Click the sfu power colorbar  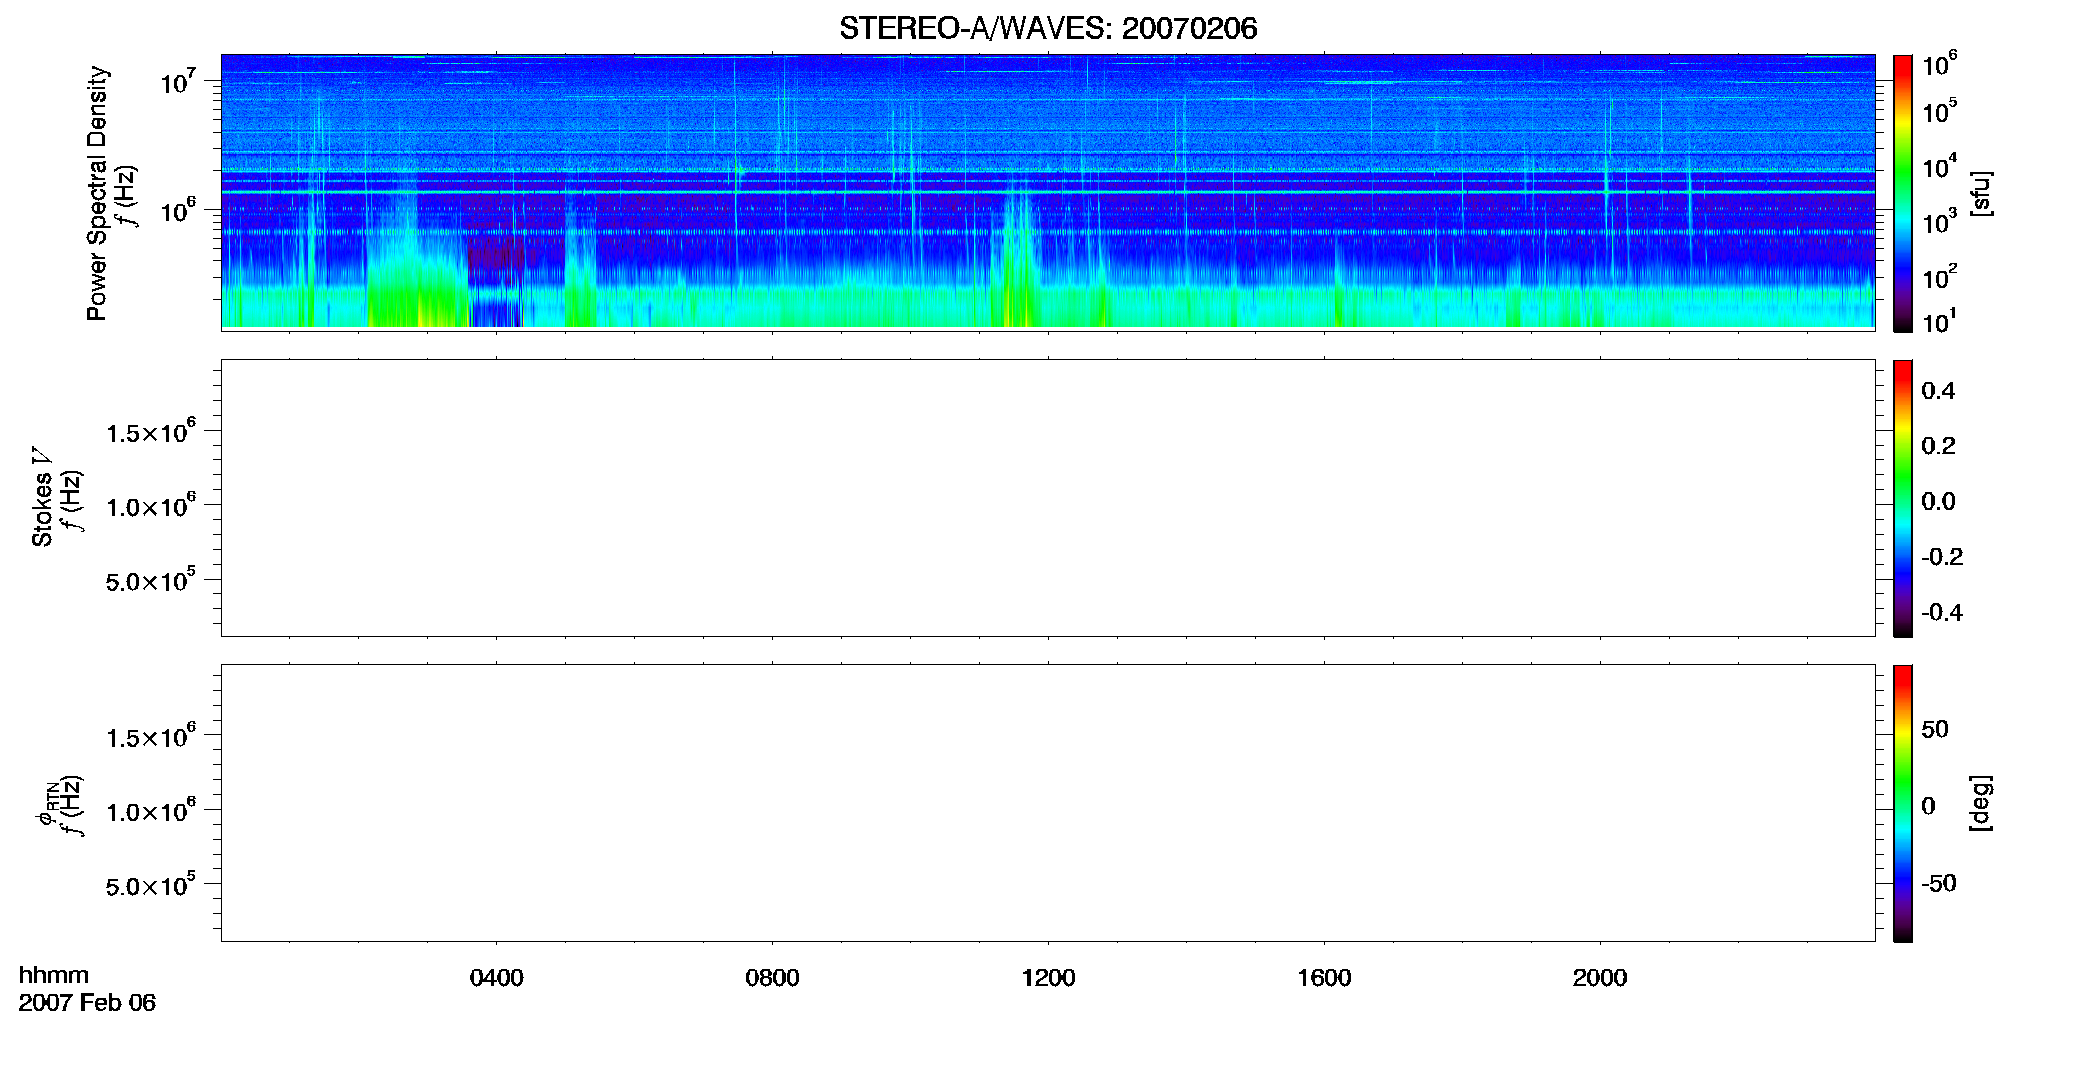1902,193
